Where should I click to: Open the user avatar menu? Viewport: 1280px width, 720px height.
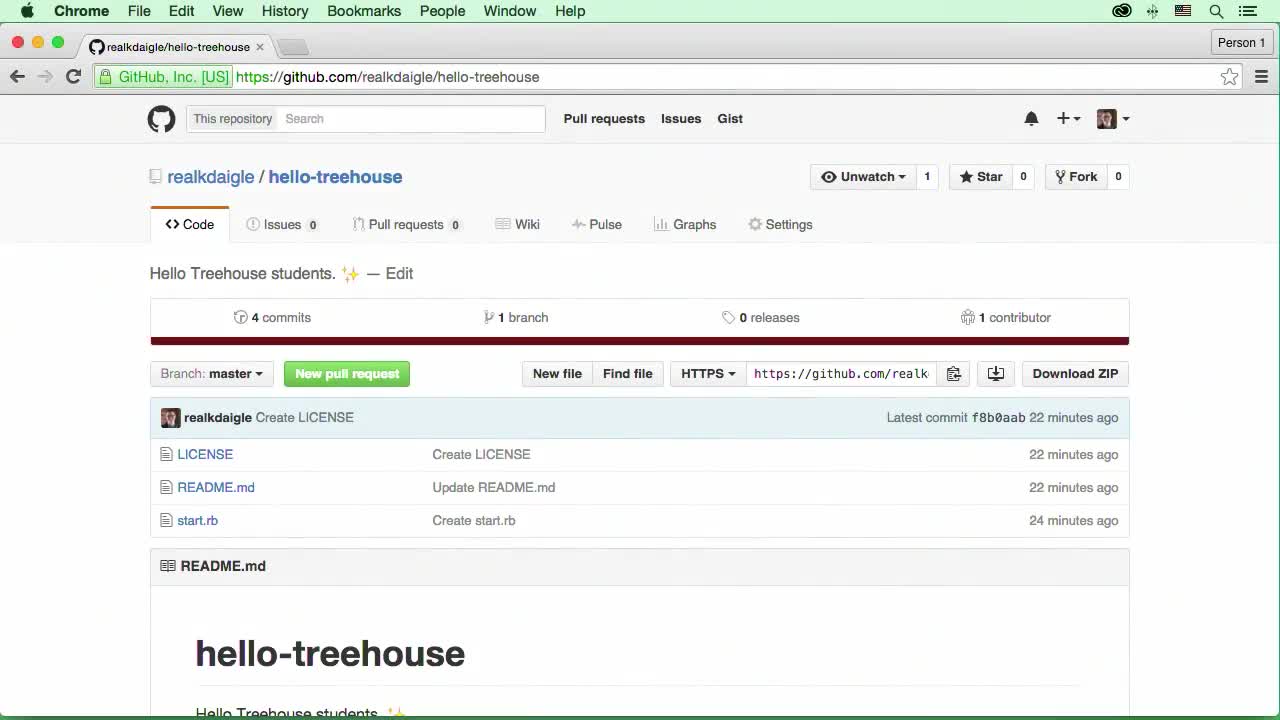[1113, 119]
